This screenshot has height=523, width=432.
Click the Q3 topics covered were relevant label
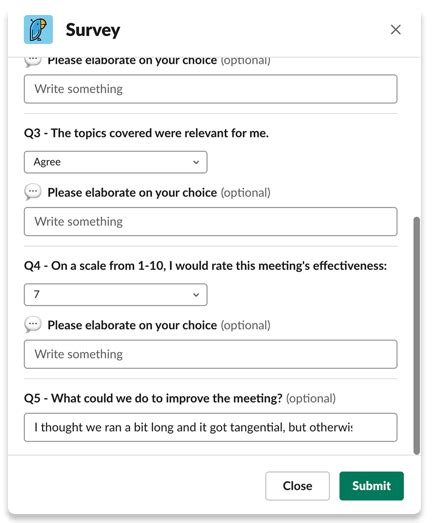[x=146, y=133]
